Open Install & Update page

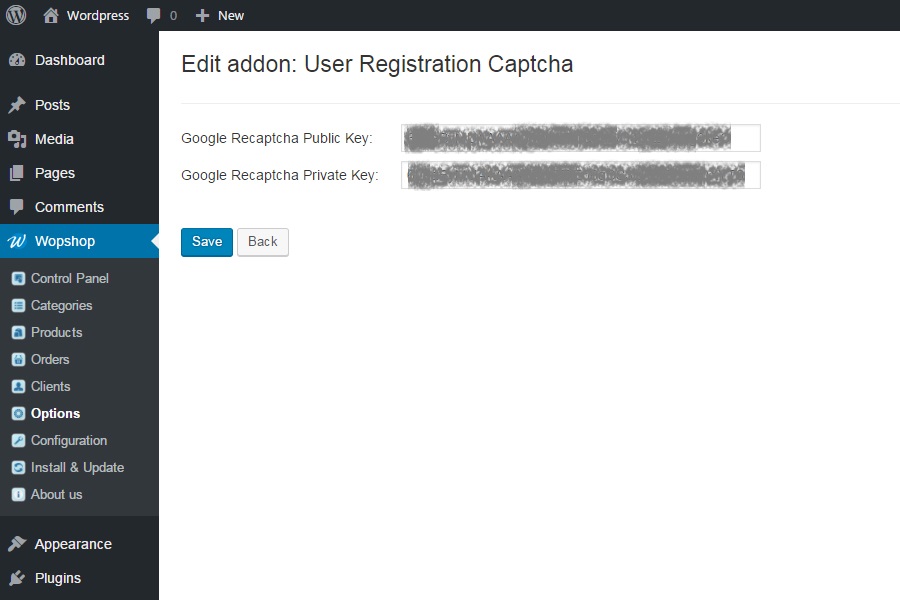pos(77,467)
